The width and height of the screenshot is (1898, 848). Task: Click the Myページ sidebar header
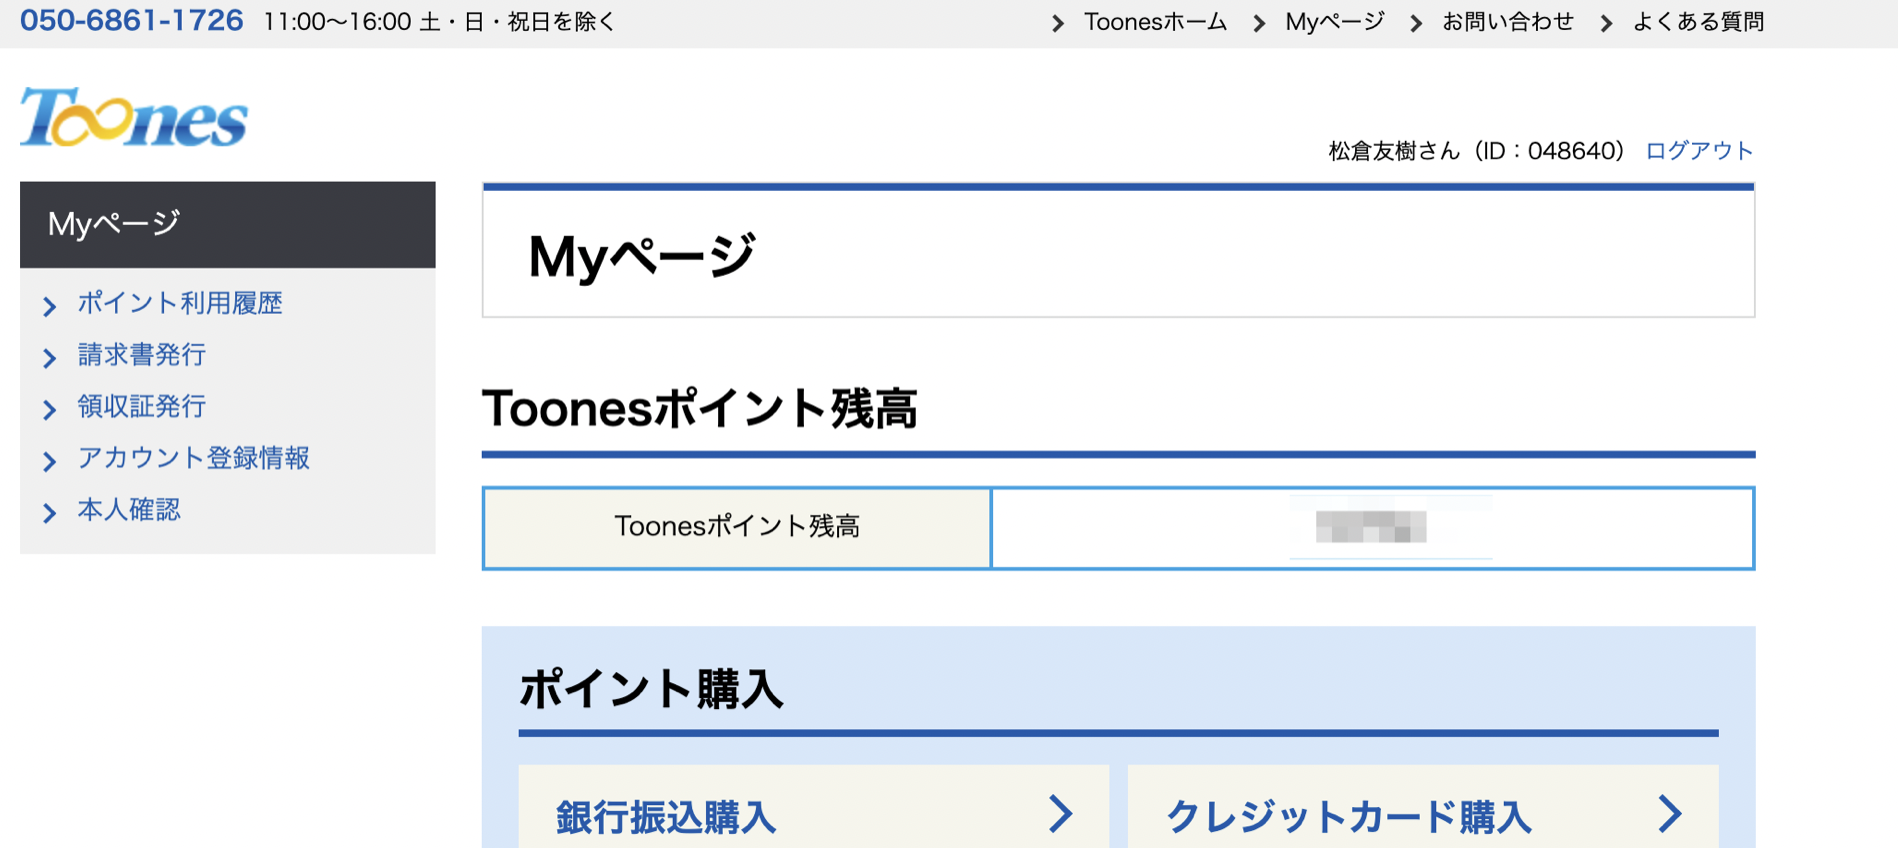point(228,225)
